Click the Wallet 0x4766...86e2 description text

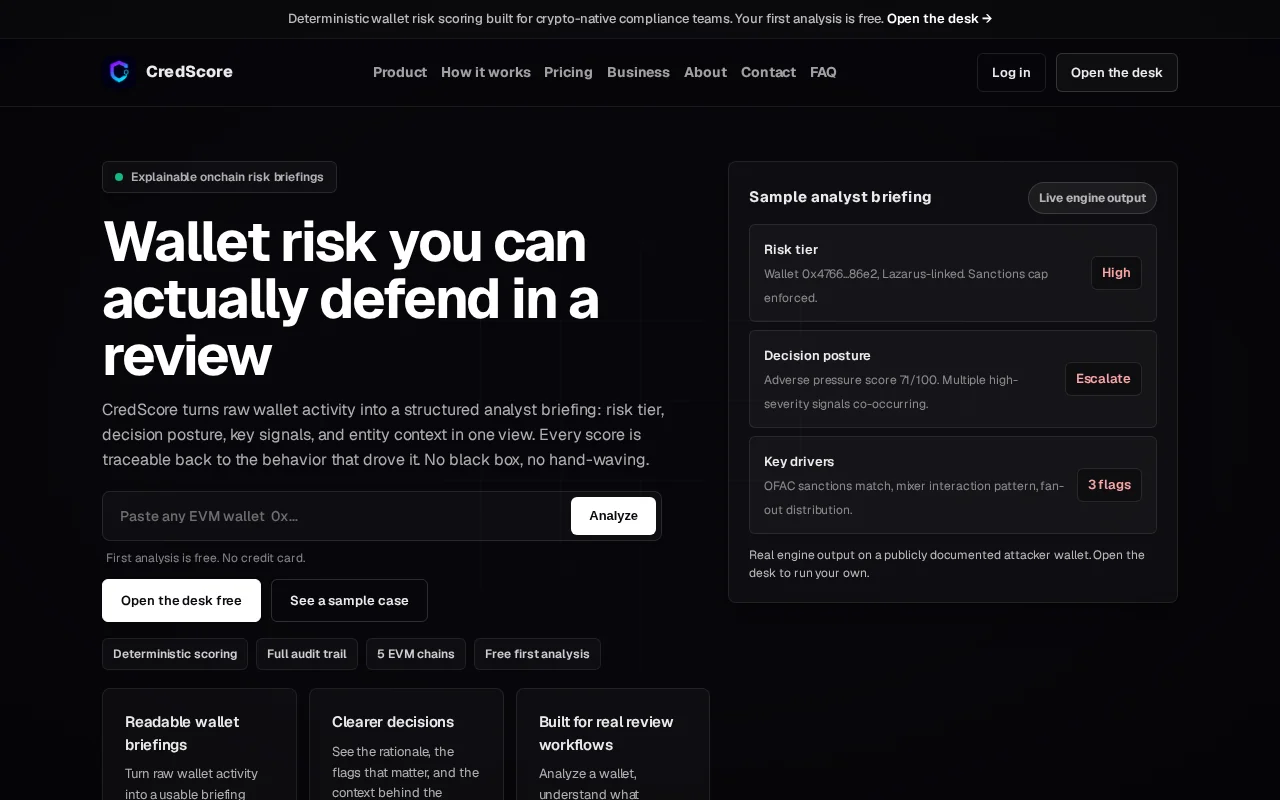[906, 286]
